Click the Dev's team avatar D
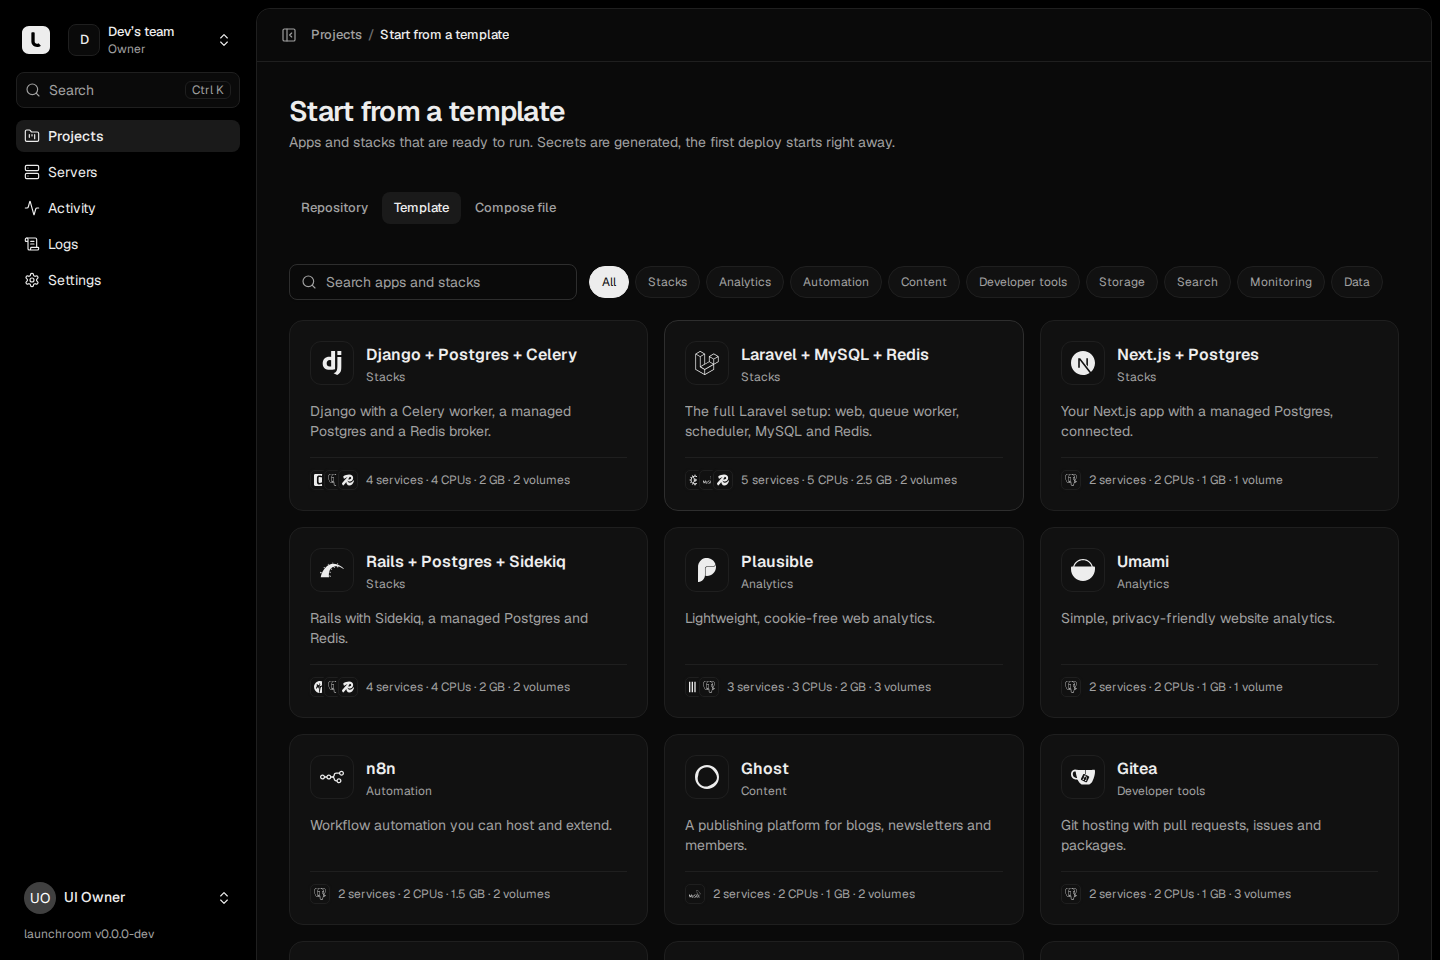This screenshot has height=960, width=1440. point(84,40)
